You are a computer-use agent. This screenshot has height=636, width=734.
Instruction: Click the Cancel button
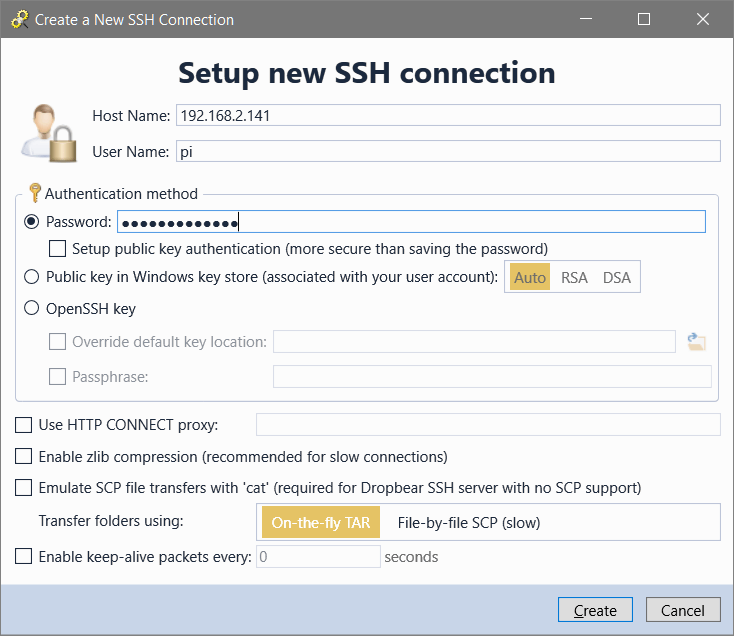[x=683, y=610]
